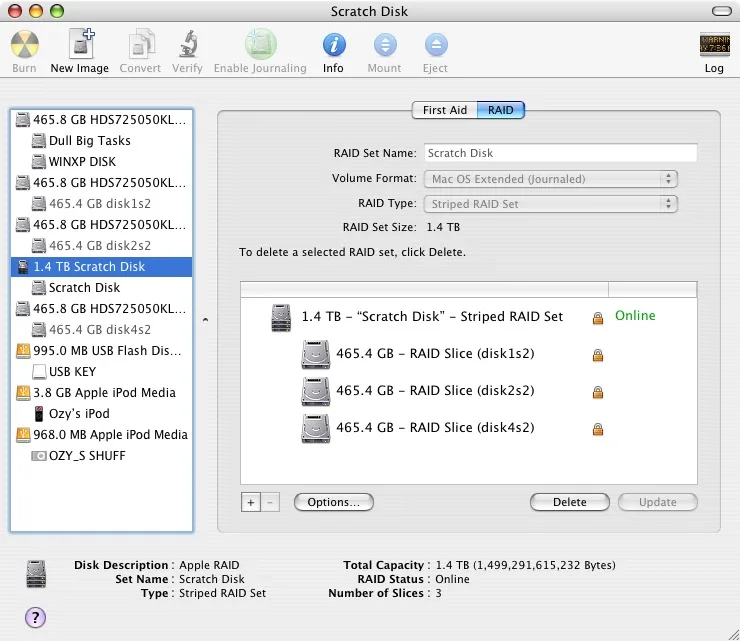Open help with the question mark button
740x641 pixels.
click(35, 617)
